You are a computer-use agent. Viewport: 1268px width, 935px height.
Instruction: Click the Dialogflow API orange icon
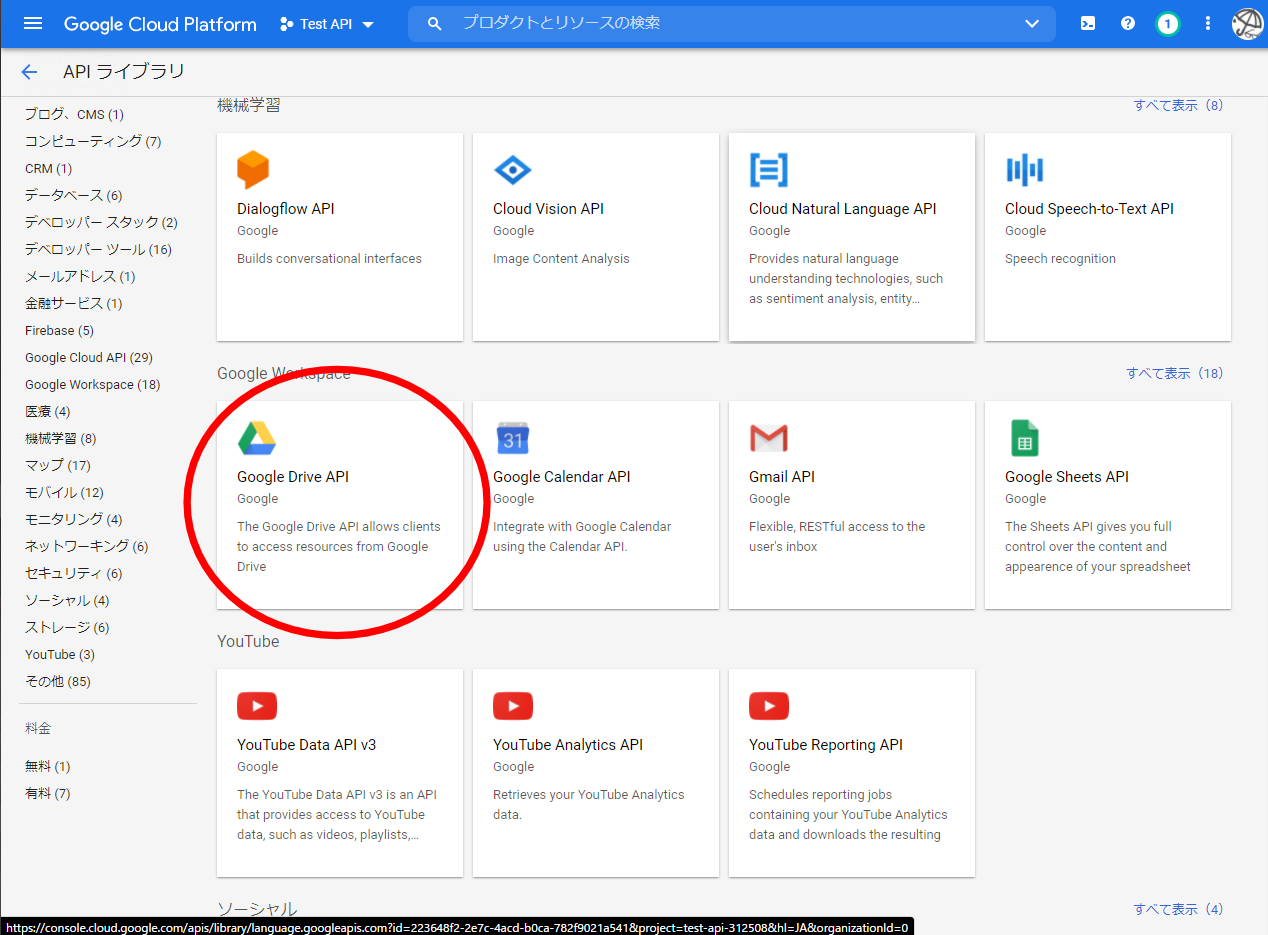pyautogui.click(x=253, y=170)
